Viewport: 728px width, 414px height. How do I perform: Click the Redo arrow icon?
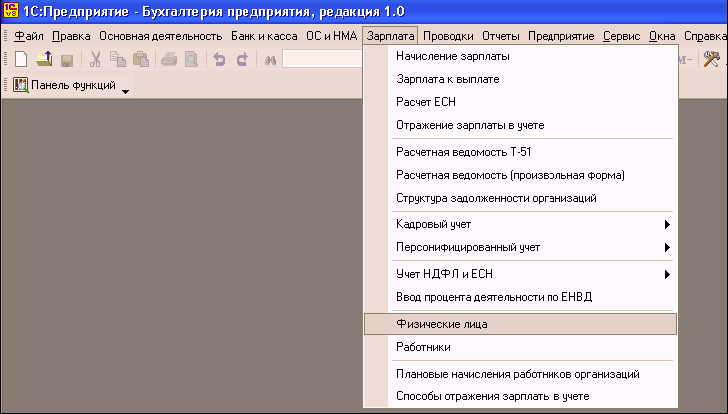(241, 60)
